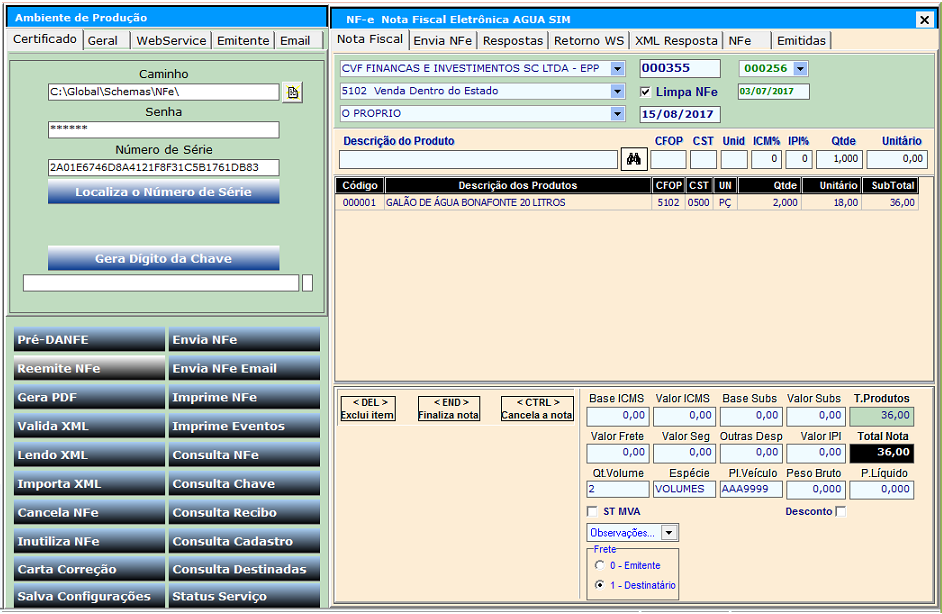
Task: Click the Cancela NFe button
Action: coord(90,512)
